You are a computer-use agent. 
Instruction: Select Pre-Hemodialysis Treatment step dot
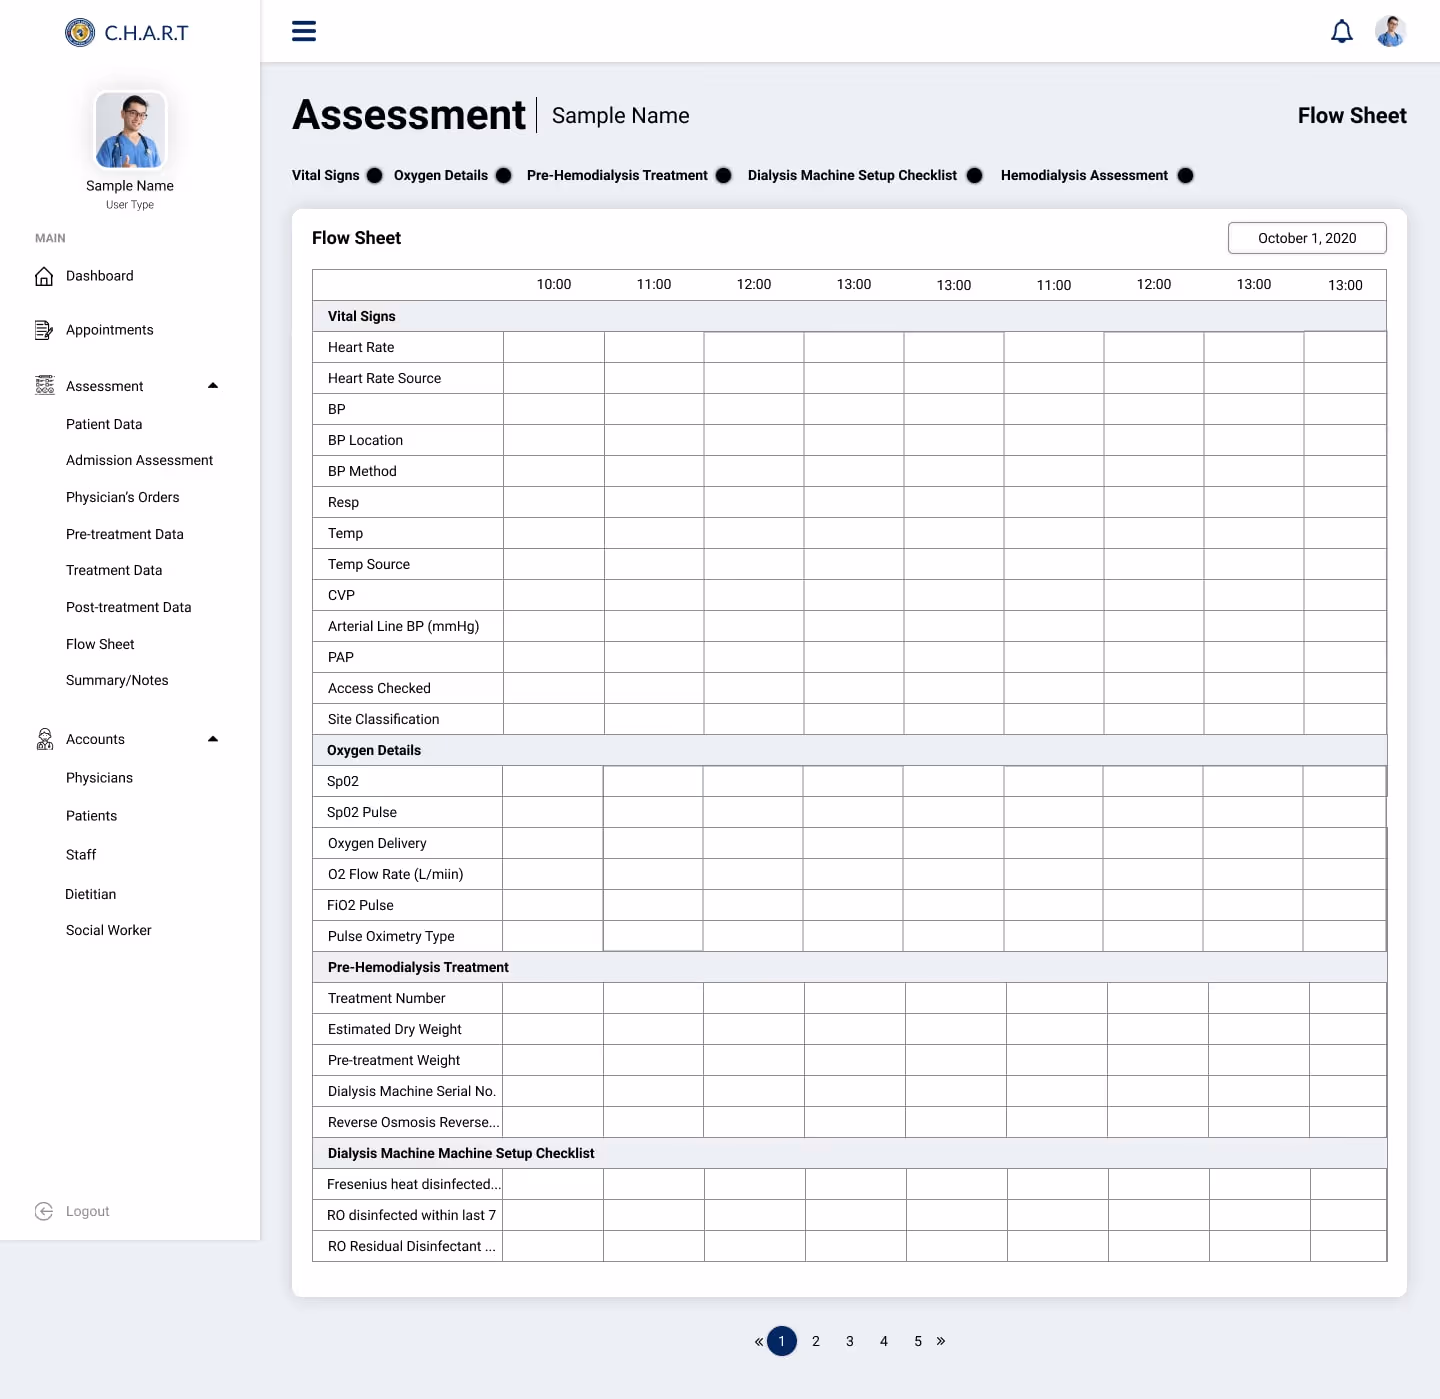(x=723, y=175)
